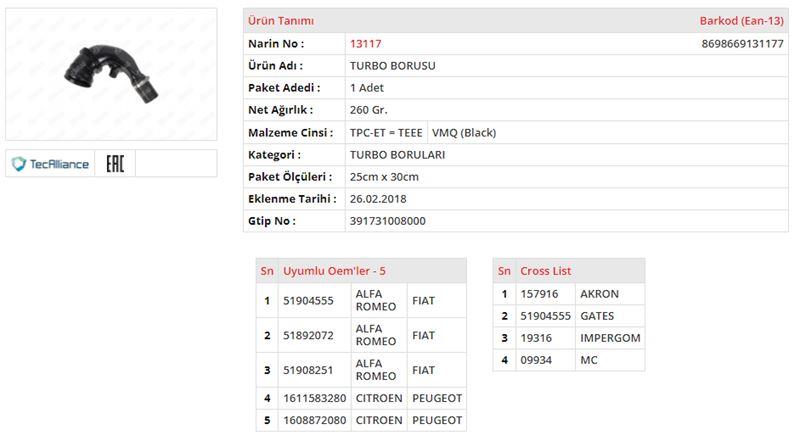The width and height of the screenshot is (800, 441).
Task: Select OEM number 1611583280
Action: point(314,398)
